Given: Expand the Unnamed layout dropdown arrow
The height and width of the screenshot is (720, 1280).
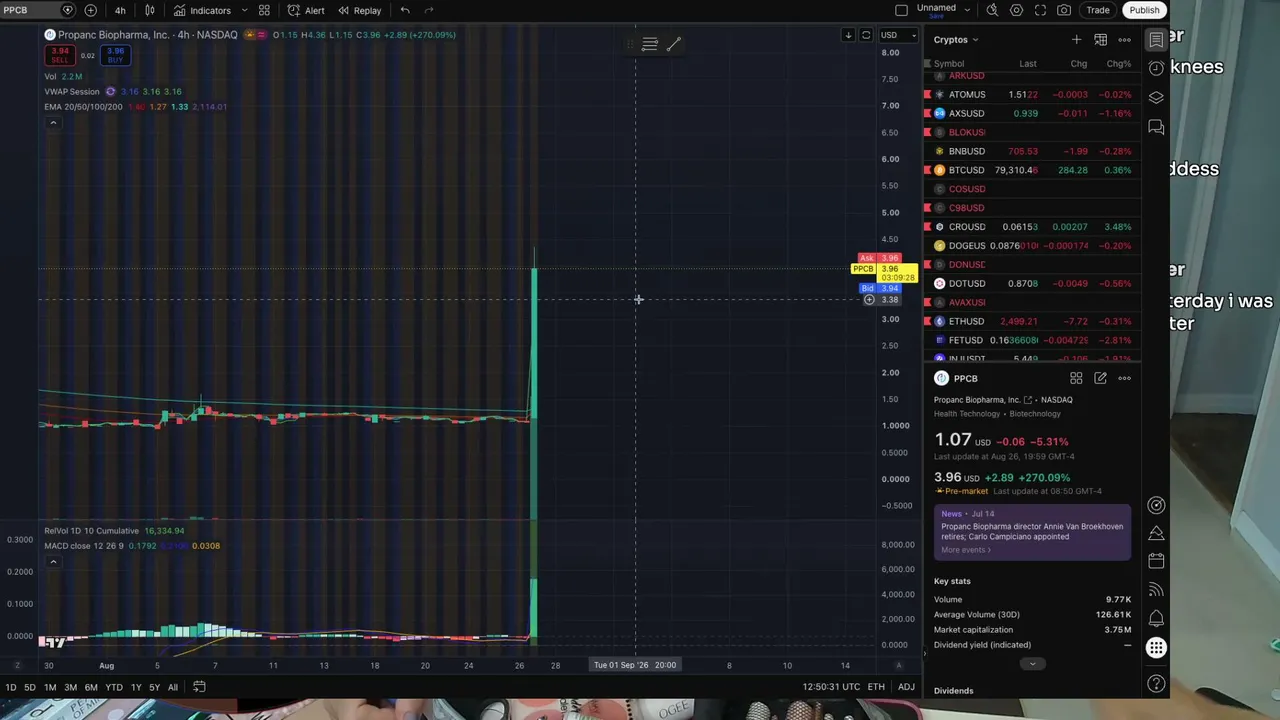Looking at the screenshot, I should [967, 9].
